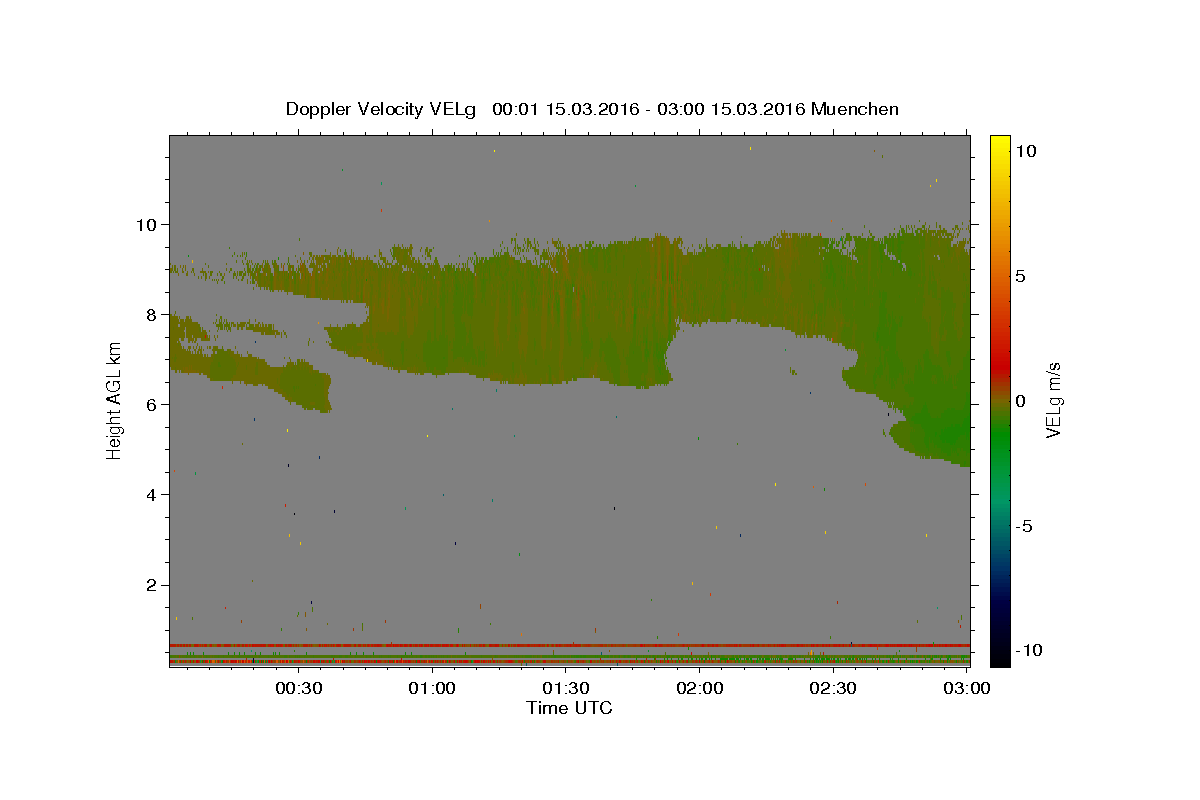
Task: Click the colorbar label -5
Action: [1025, 526]
